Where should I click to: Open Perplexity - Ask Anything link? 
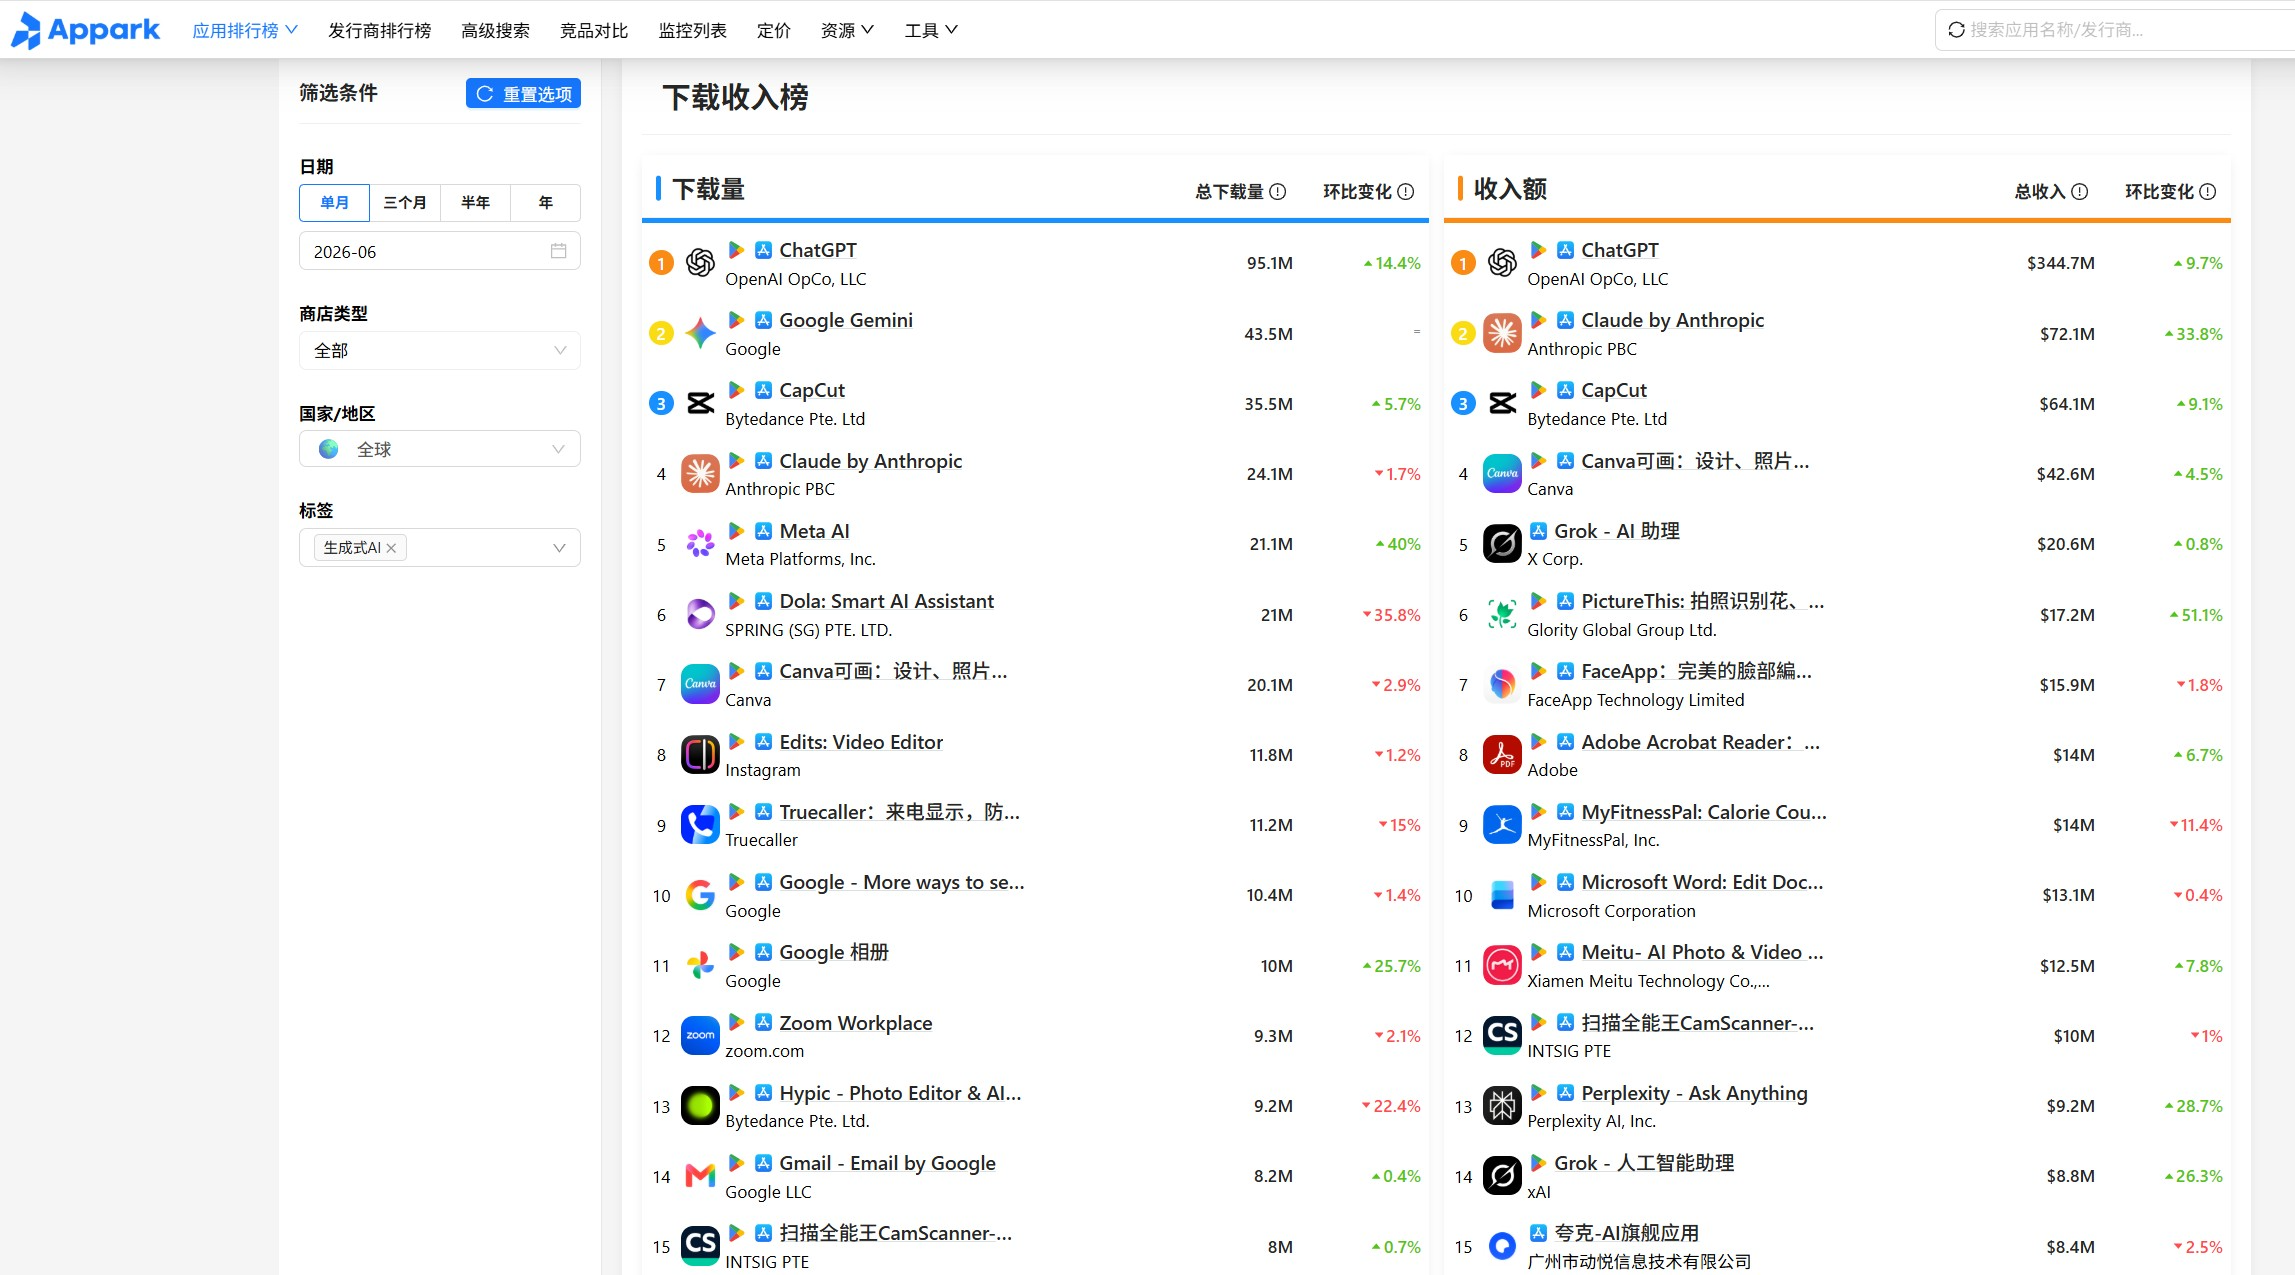(1694, 1093)
